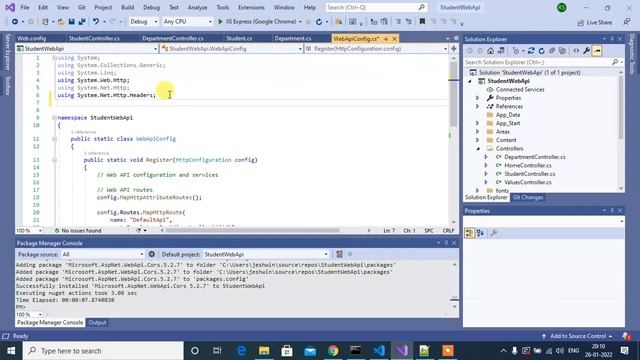640x360 pixels.
Task: Click the Windows Start button
Action: 11,351
